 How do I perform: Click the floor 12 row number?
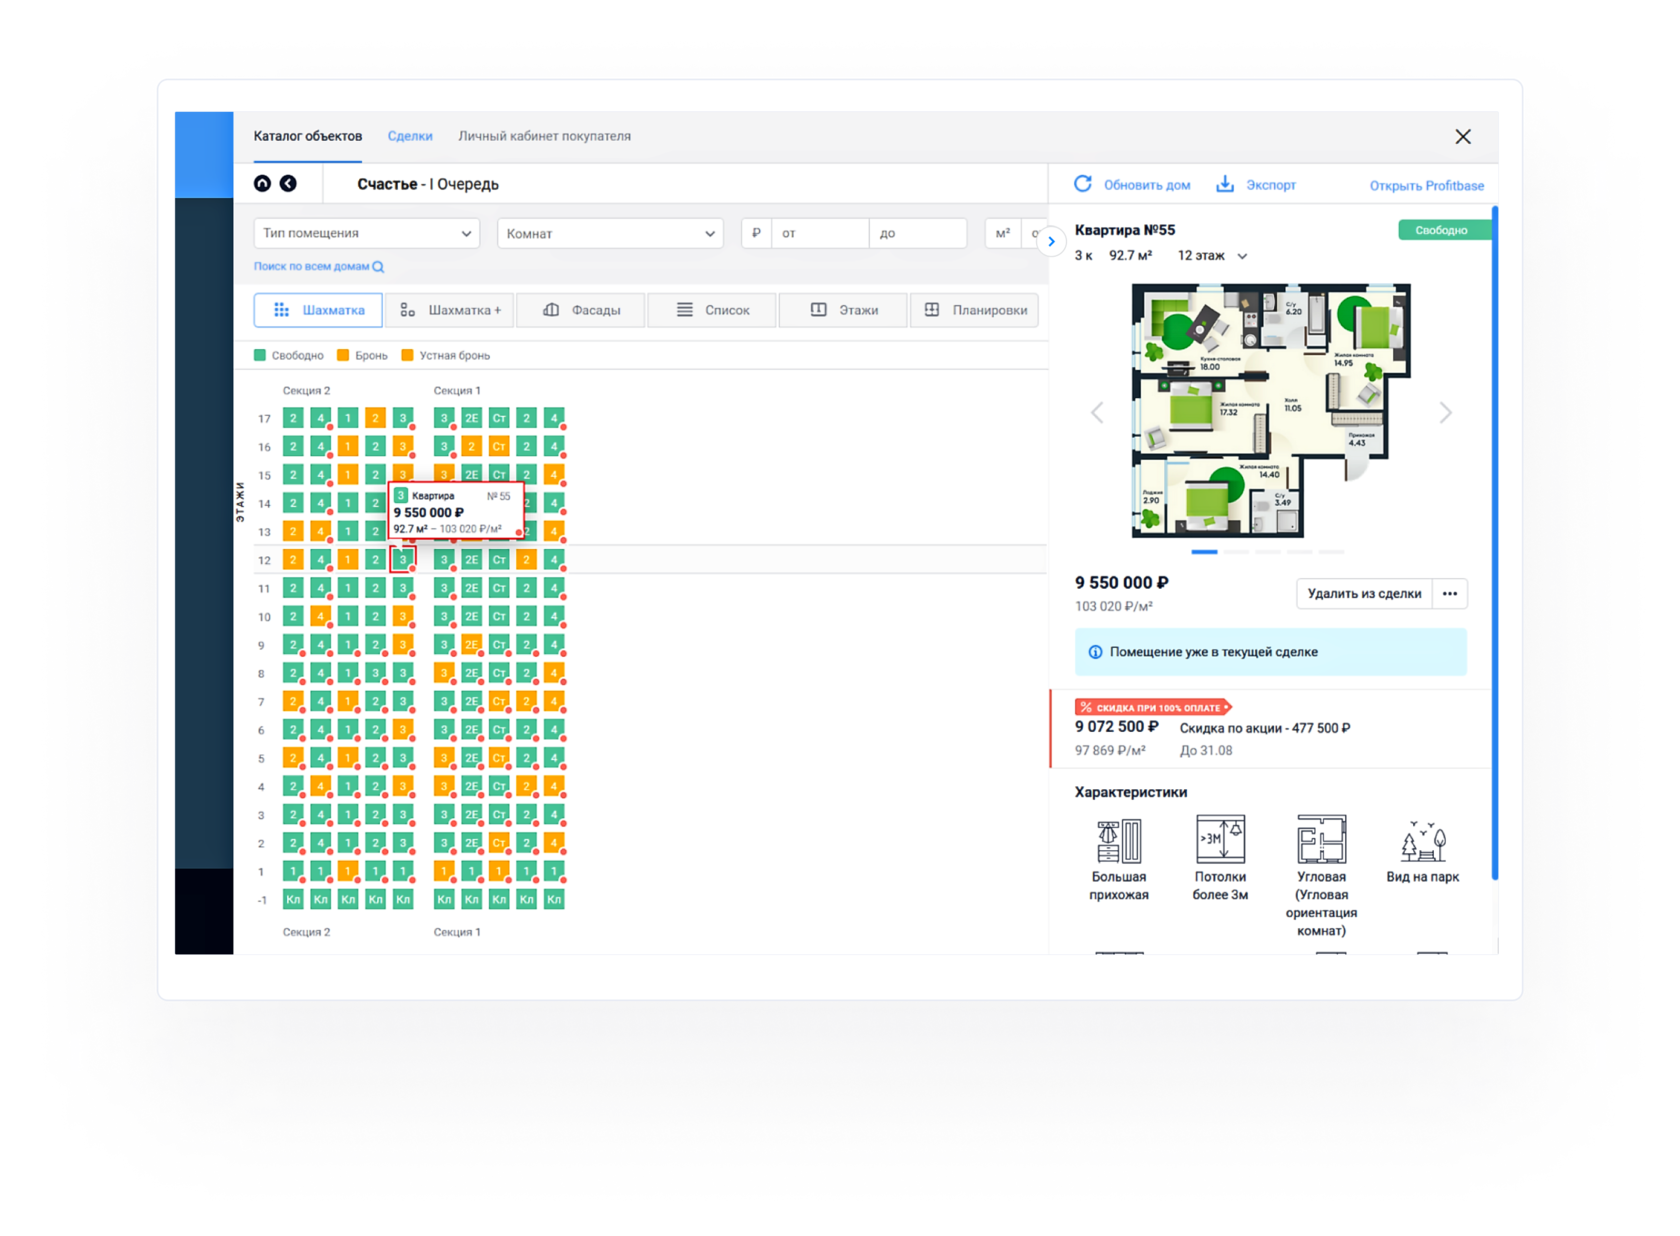264,561
